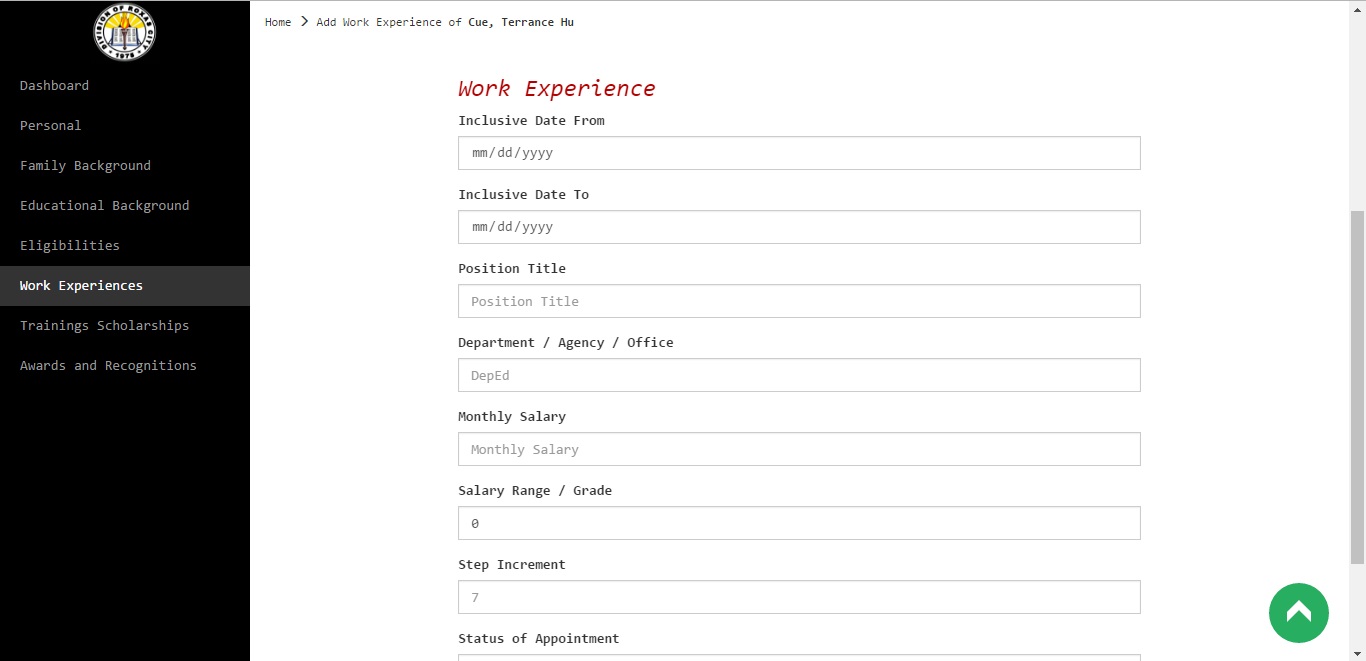Click the page's vertical scrollbar thumb
This screenshot has width=1366, height=661.
[1357, 385]
